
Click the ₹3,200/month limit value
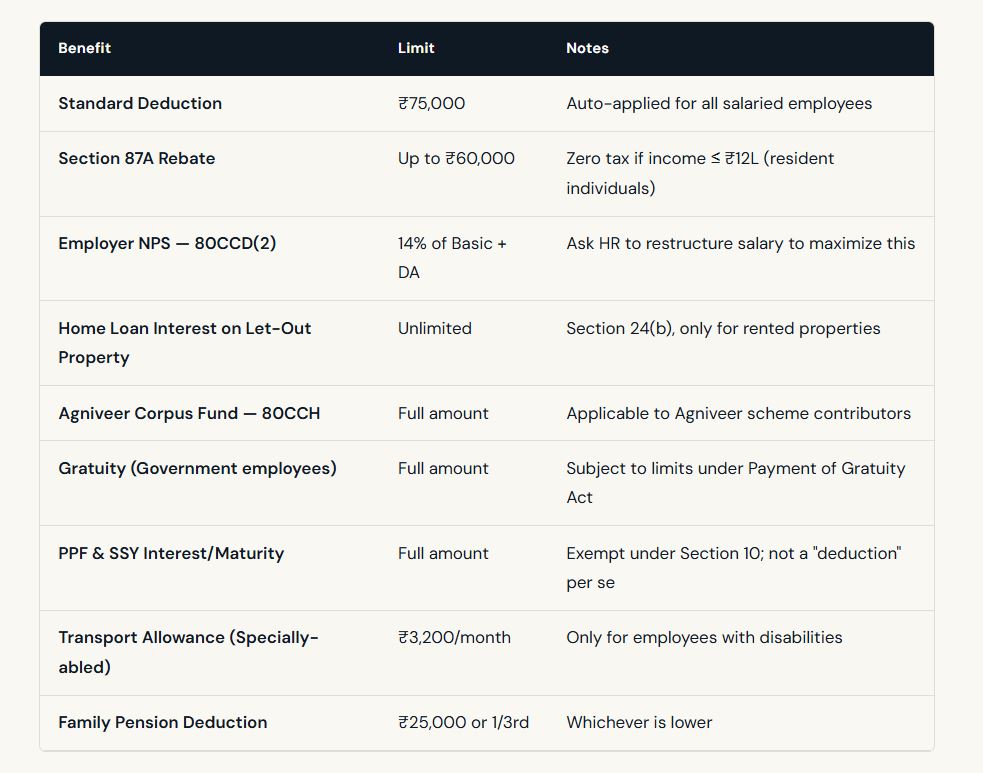(x=454, y=637)
